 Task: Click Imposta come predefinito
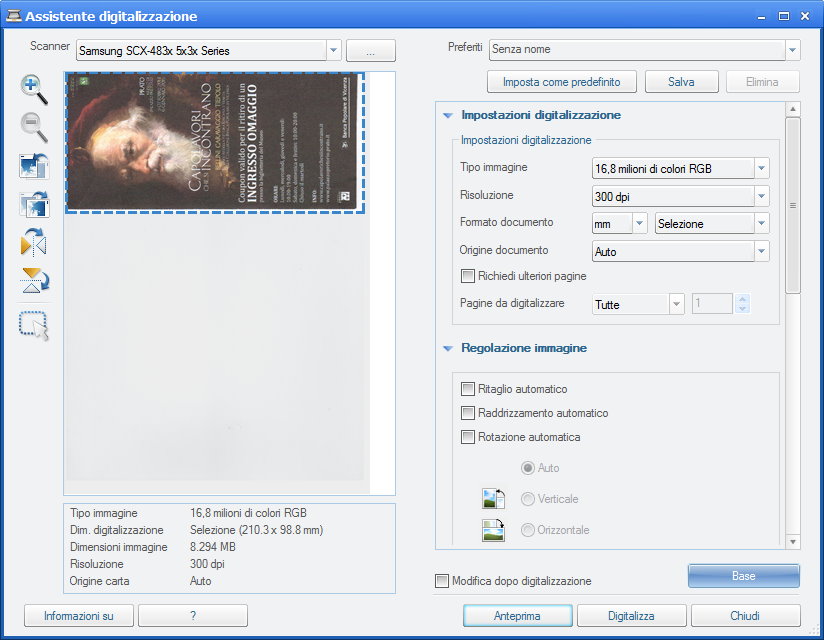(x=561, y=82)
